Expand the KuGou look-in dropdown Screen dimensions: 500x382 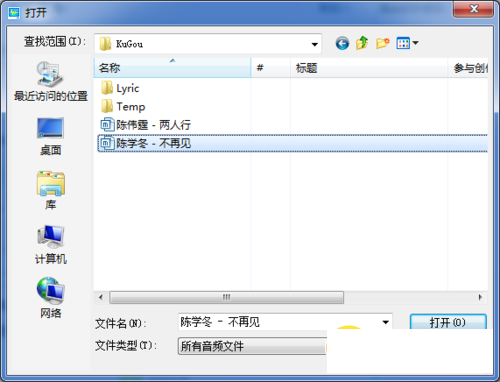(314, 44)
